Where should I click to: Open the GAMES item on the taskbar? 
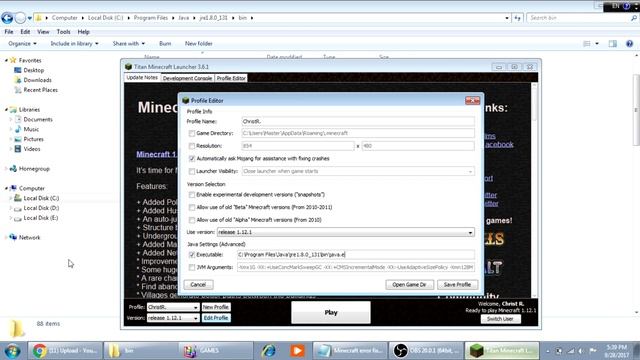[x=216, y=351]
